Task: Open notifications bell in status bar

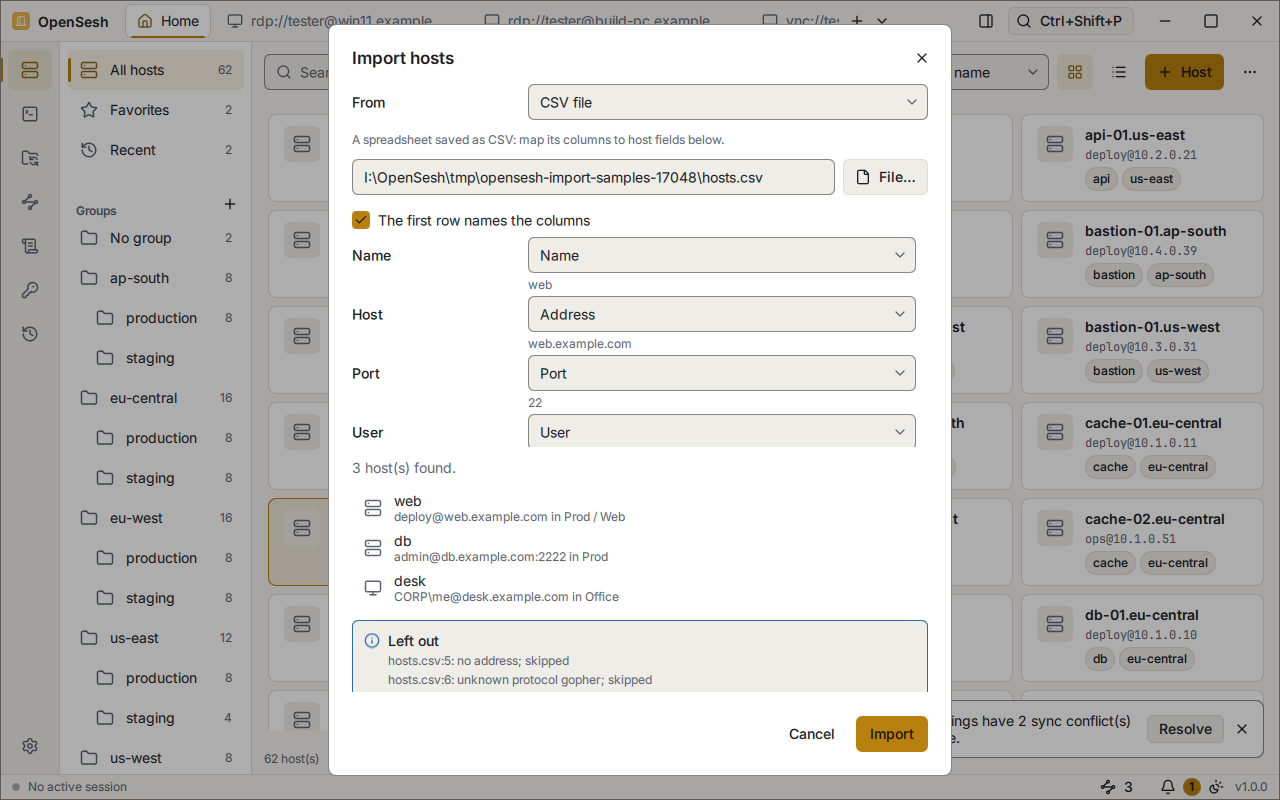Action: [1167, 787]
